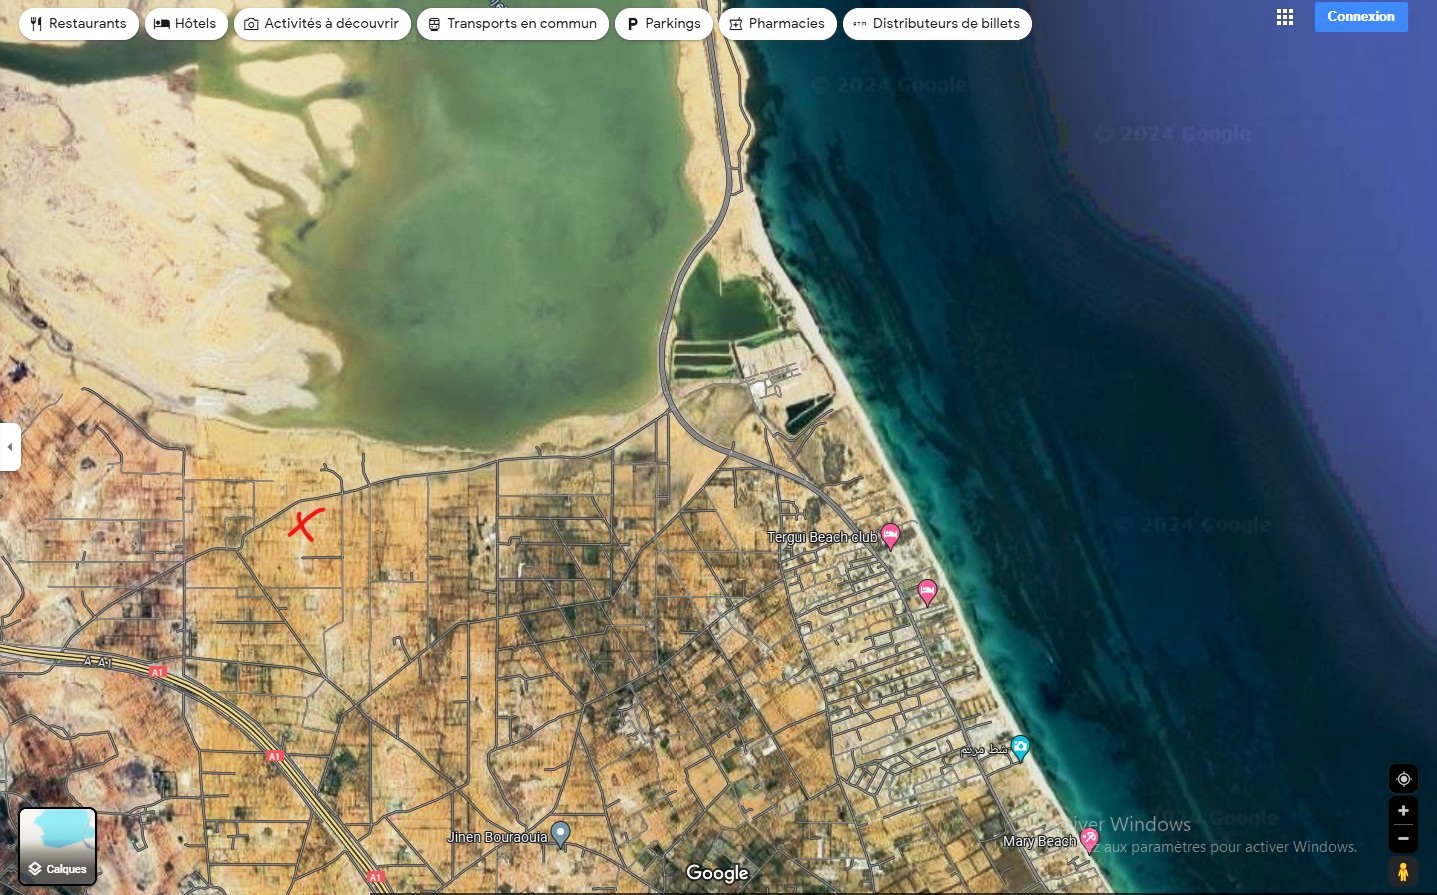Zoom in with the plus button
The width and height of the screenshot is (1437, 895).
[x=1403, y=811]
